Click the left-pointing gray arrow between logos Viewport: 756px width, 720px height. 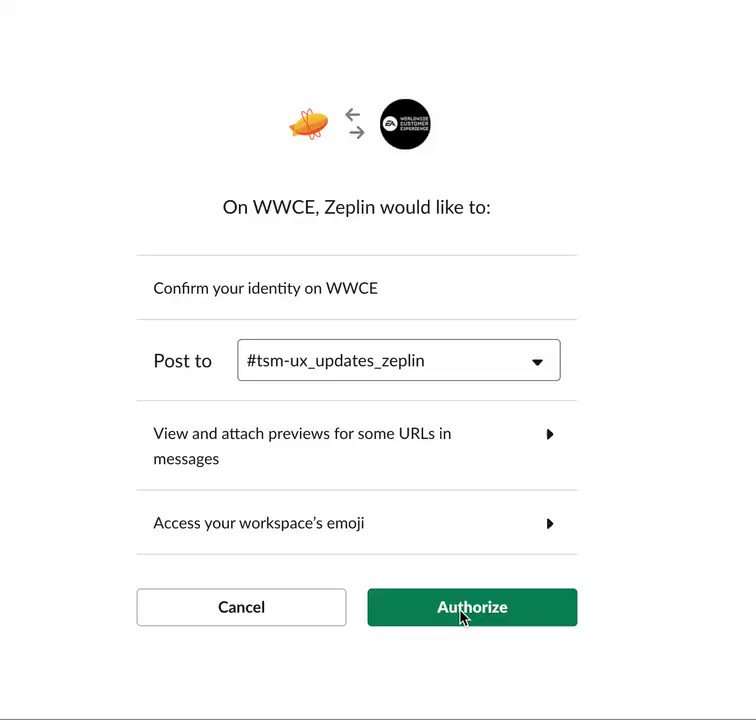point(352,115)
